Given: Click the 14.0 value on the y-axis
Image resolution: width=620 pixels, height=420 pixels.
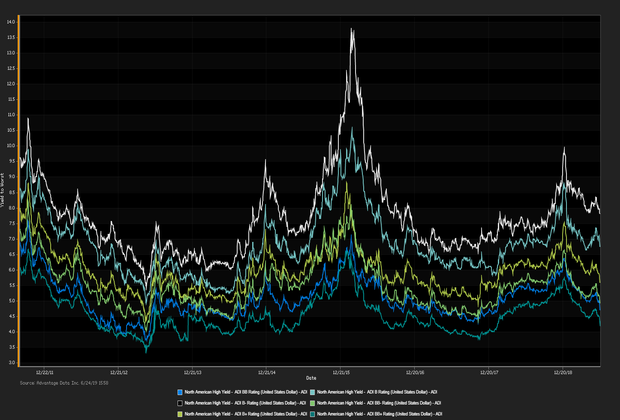Looking at the screenshot, I should tap(11, 22).
